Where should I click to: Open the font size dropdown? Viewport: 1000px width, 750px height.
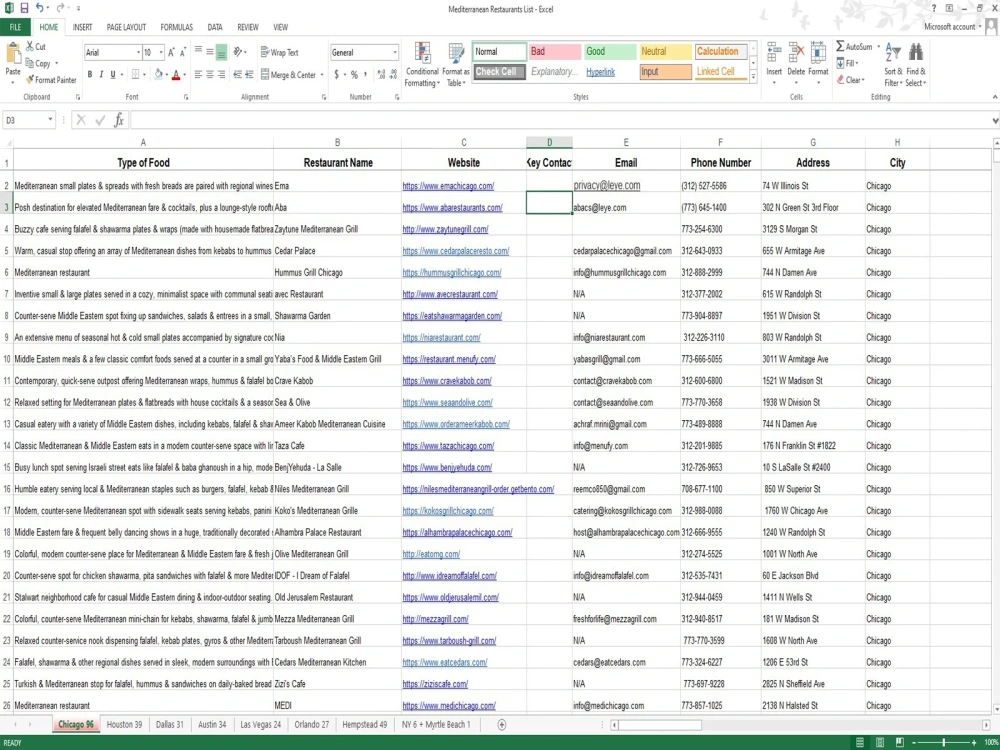point(161,52)
